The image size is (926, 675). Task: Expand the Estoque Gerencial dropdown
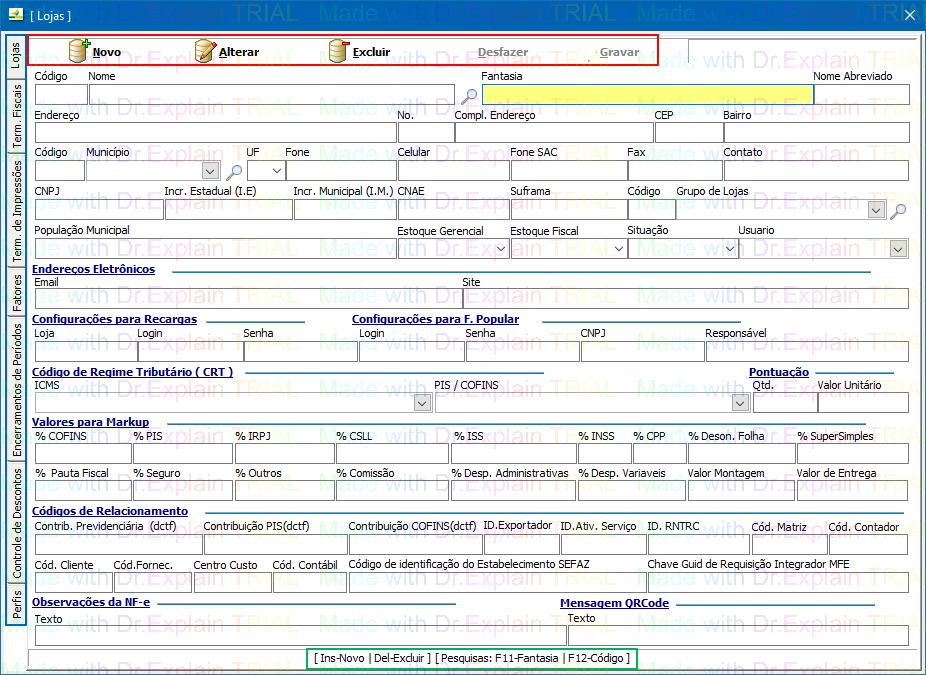(x=501, y=249)
